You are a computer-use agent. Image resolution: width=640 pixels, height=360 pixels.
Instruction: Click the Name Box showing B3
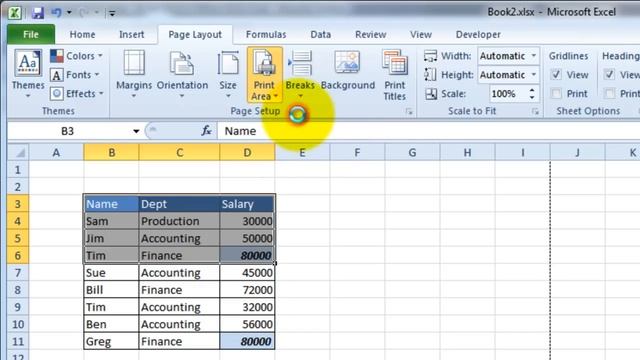pyautogui.click(x=68, y=131)
